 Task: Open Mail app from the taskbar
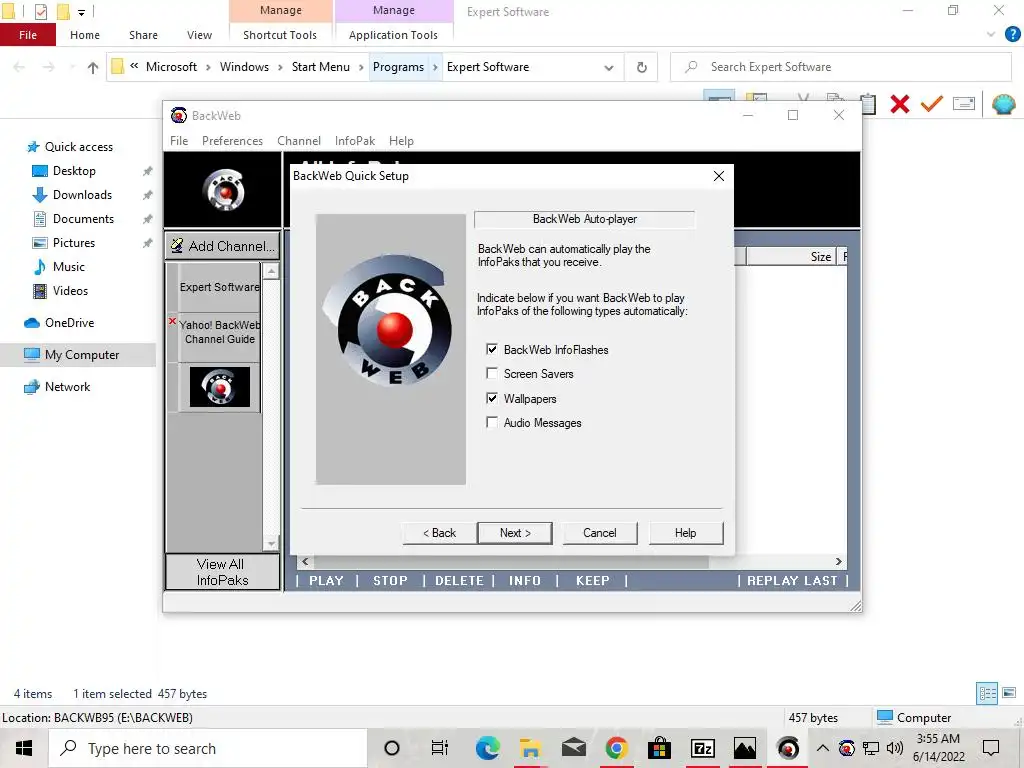click(573, 748)
